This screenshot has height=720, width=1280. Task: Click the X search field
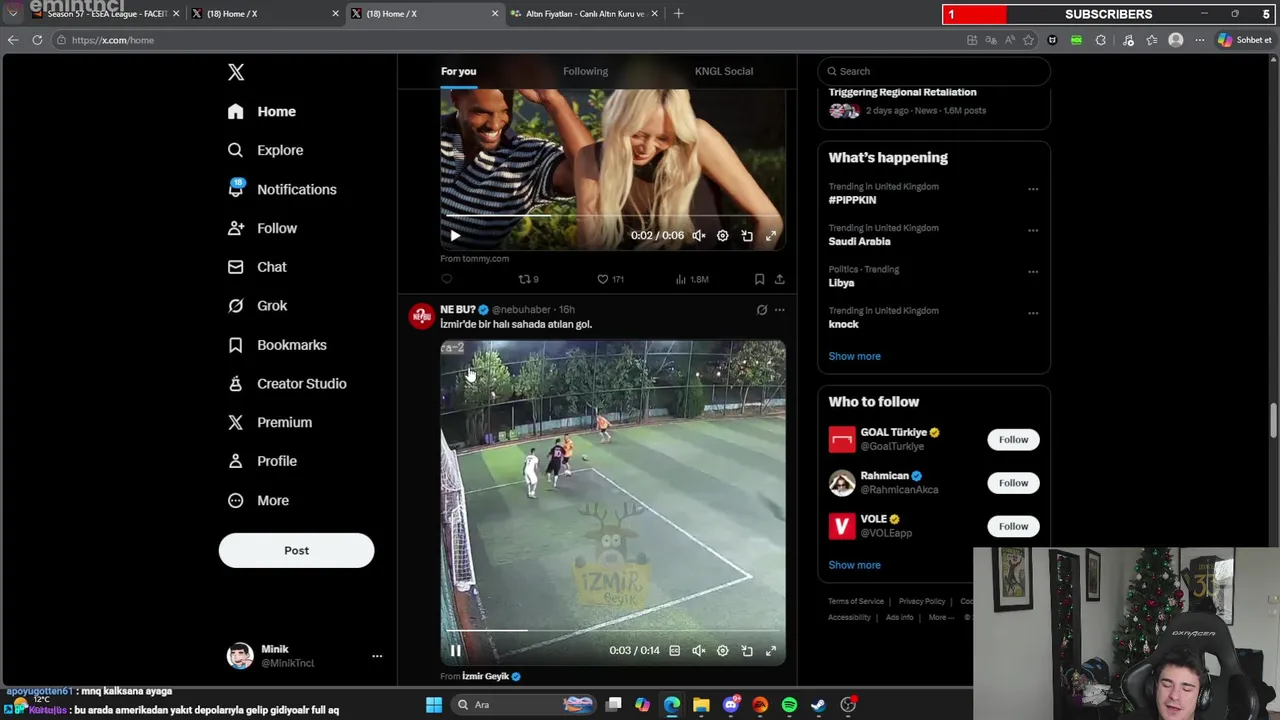click(x=934, y=71)
